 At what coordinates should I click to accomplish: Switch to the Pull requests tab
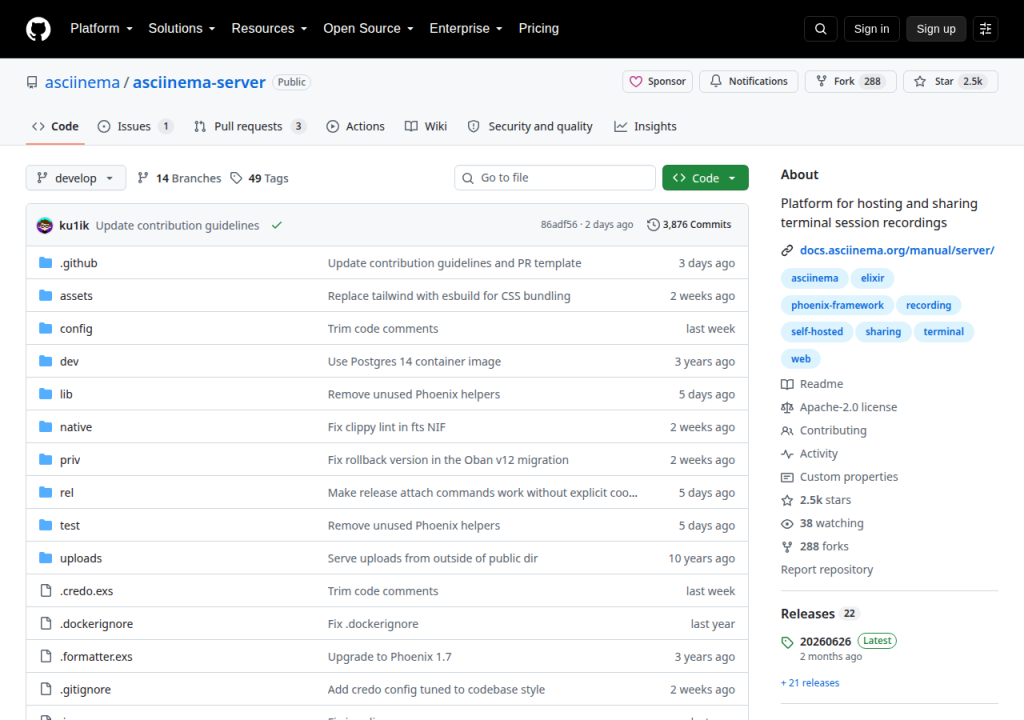click(249, 126)
